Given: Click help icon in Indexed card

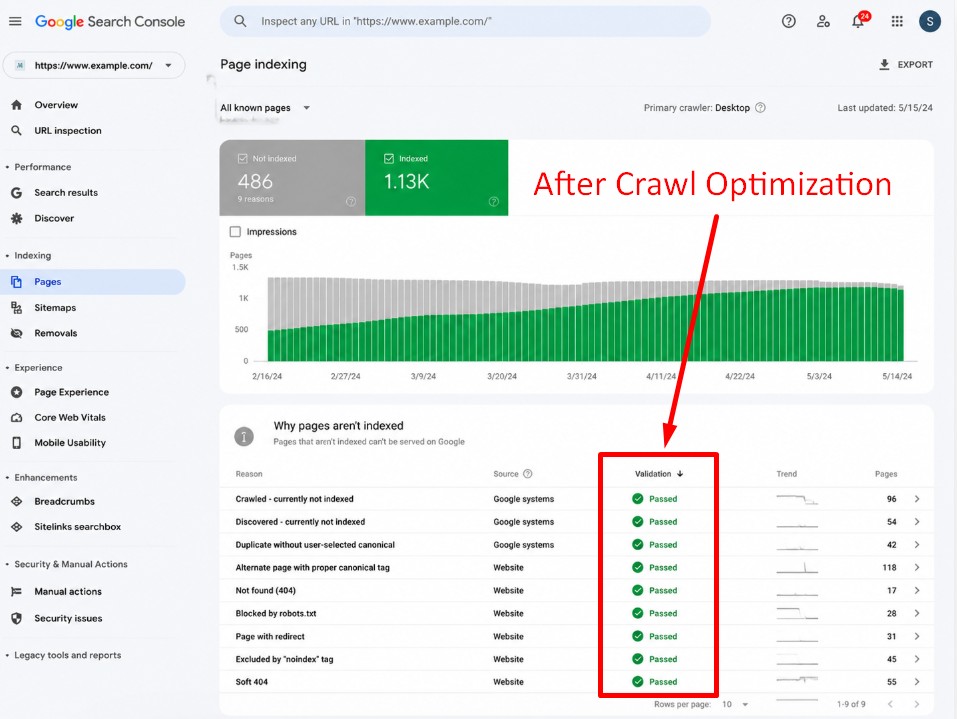Looking at the screenshot, I should [x=494, y=201].
